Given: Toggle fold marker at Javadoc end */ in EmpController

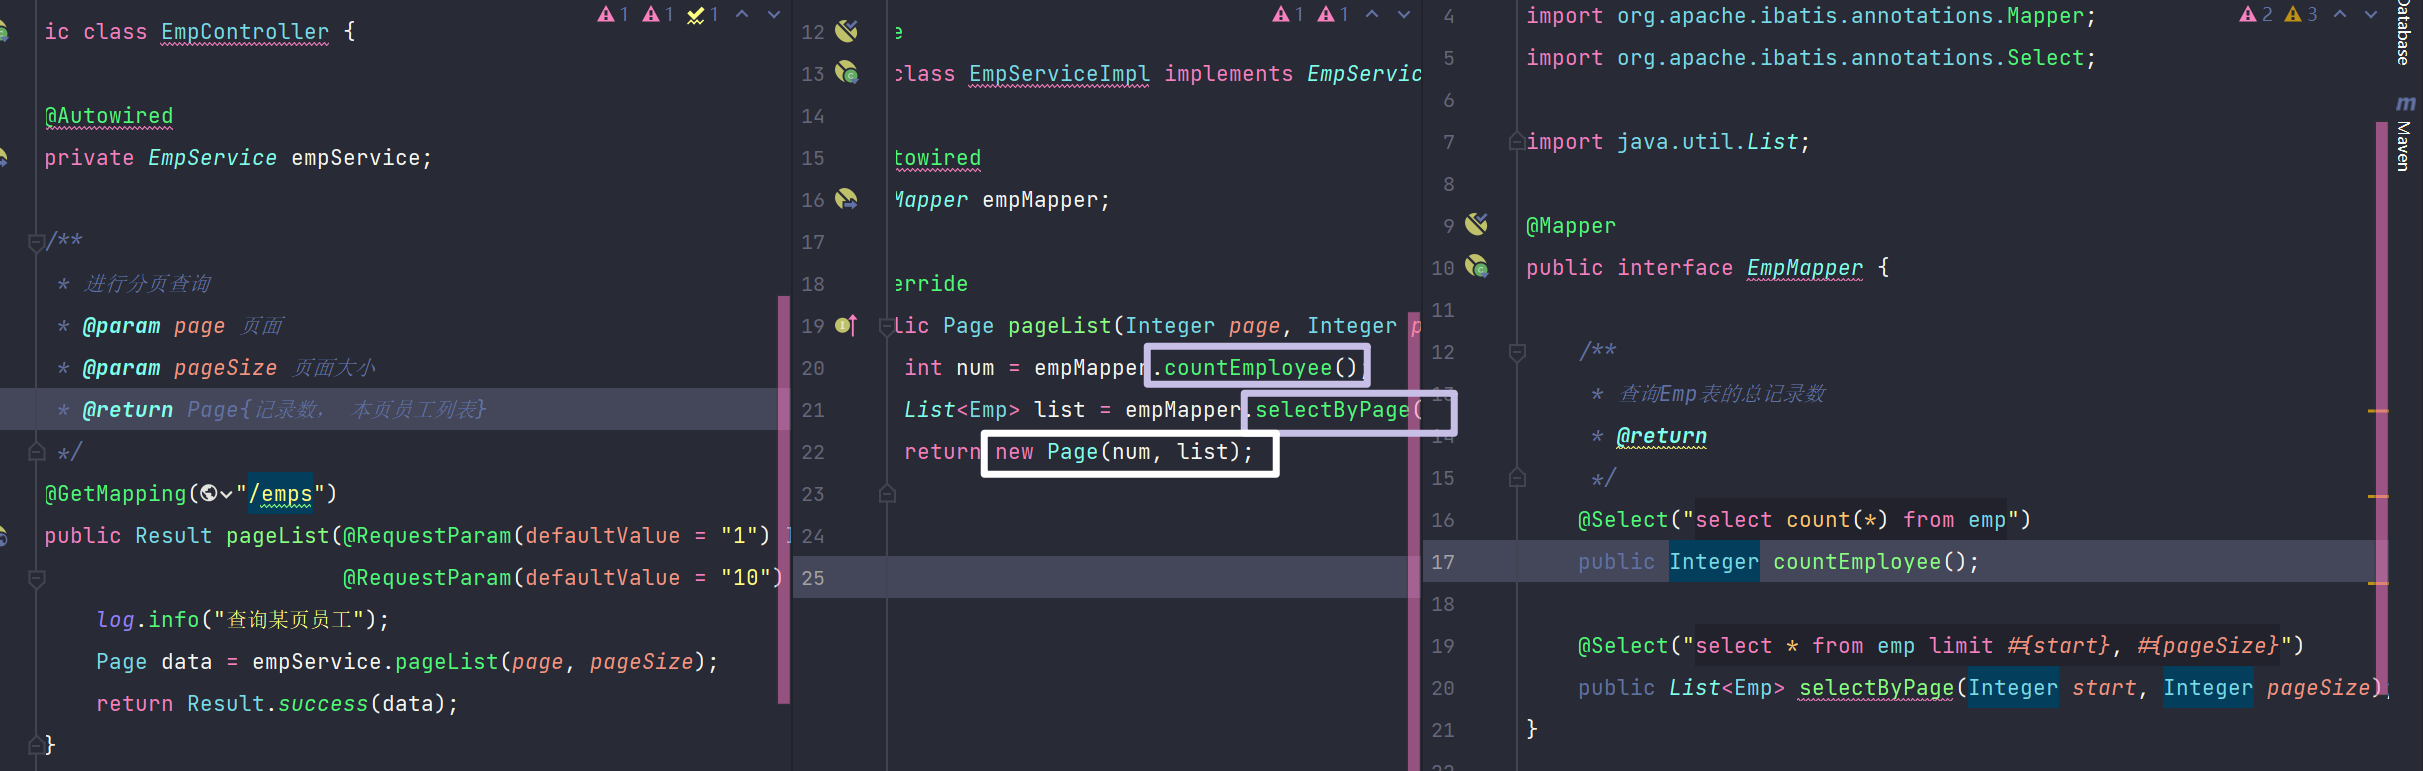Looking at the screenshot, I should [x=37, y=451].
